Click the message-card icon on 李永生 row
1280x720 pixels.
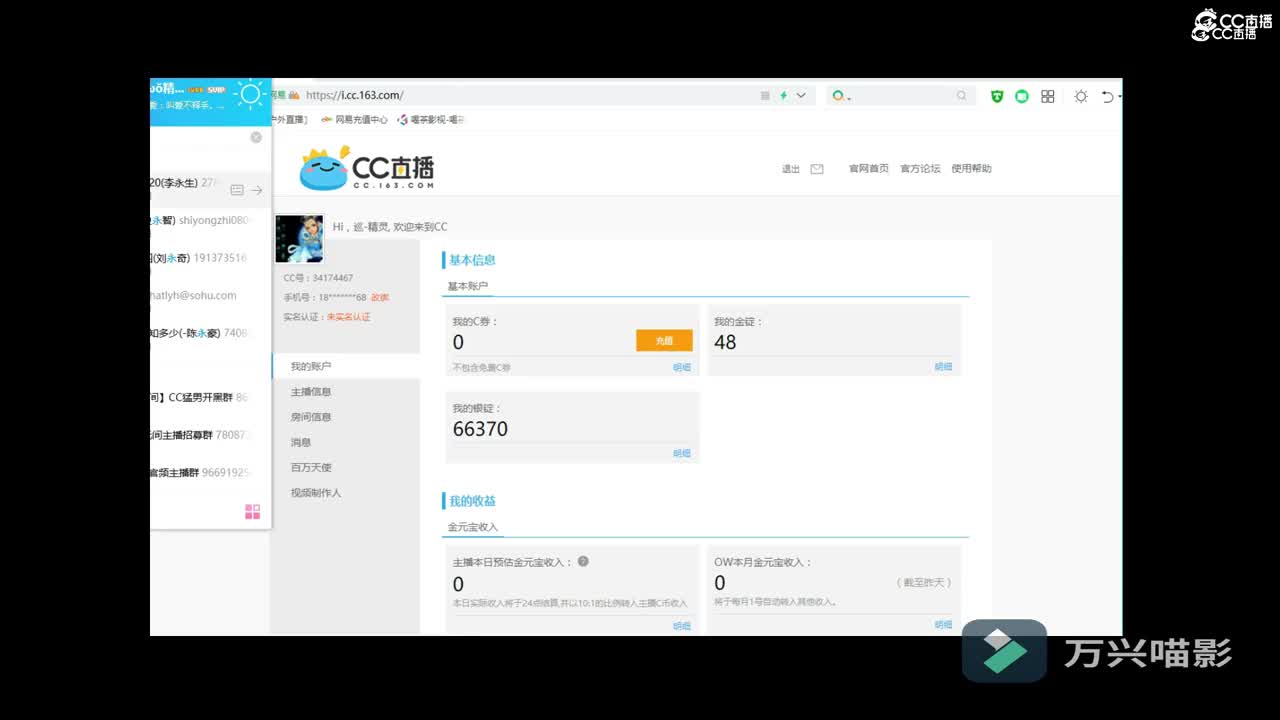(x=237, y=190)
